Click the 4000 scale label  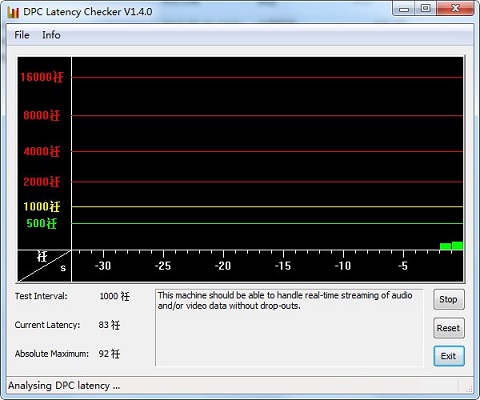pos(42,151)
